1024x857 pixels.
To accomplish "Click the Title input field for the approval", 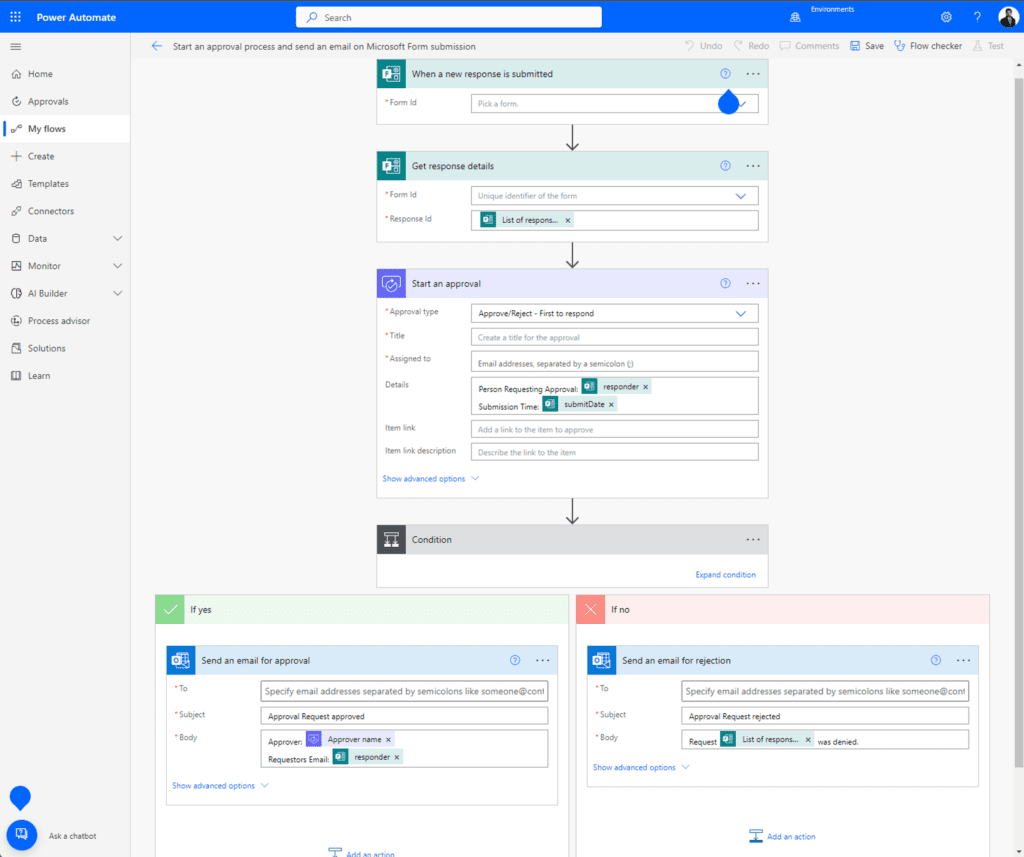I will click(x=614, y=337).
